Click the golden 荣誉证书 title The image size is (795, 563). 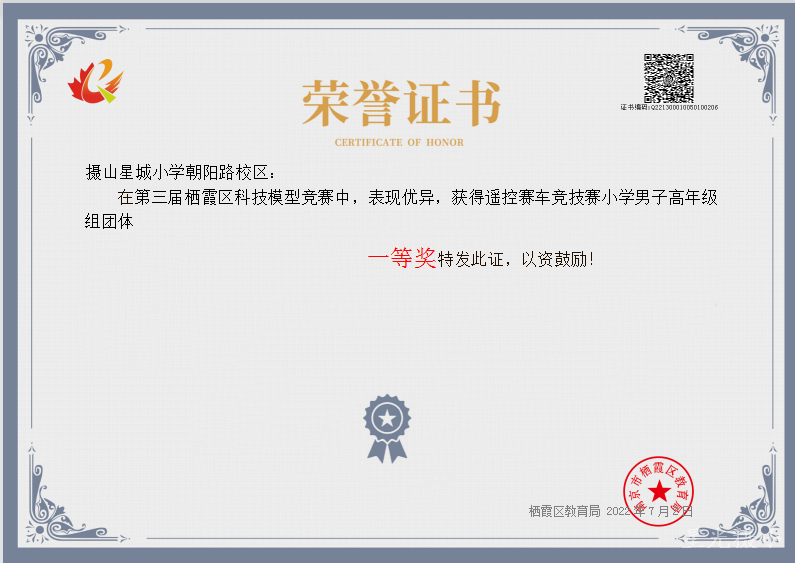click(x=402, y=103)
